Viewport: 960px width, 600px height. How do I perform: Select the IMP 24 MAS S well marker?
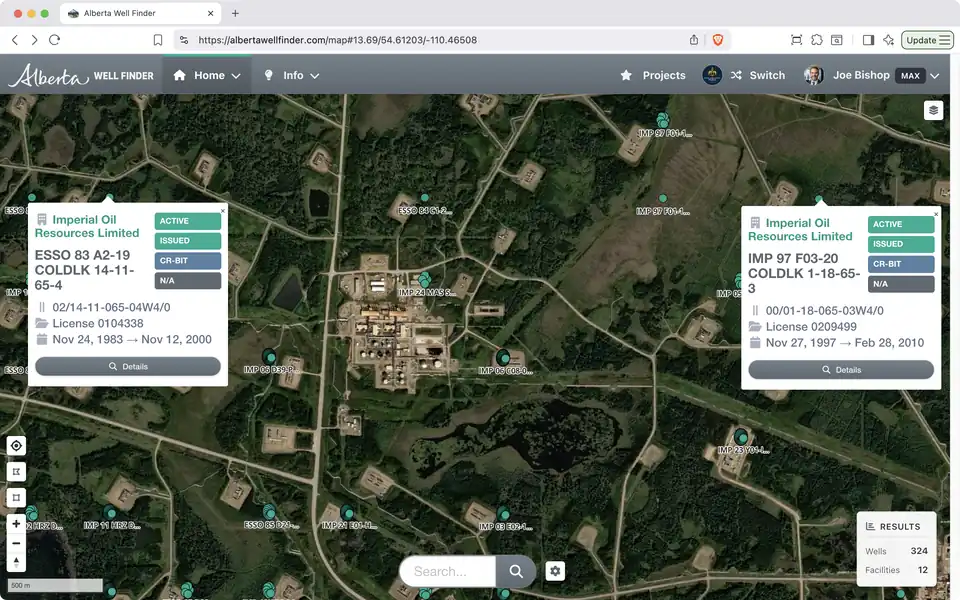[x=424, y=280]
